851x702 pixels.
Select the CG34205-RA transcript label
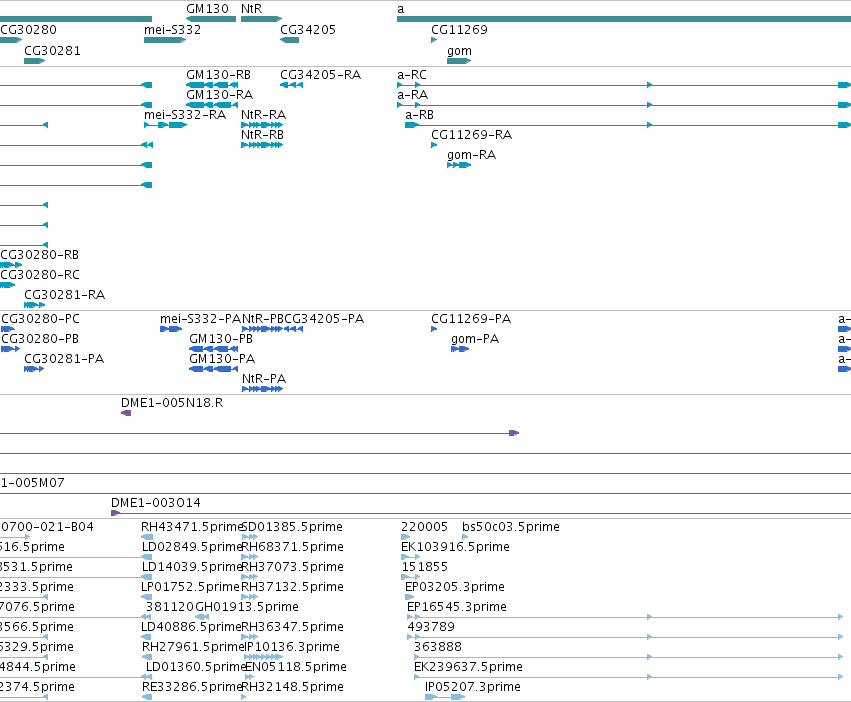320,74
